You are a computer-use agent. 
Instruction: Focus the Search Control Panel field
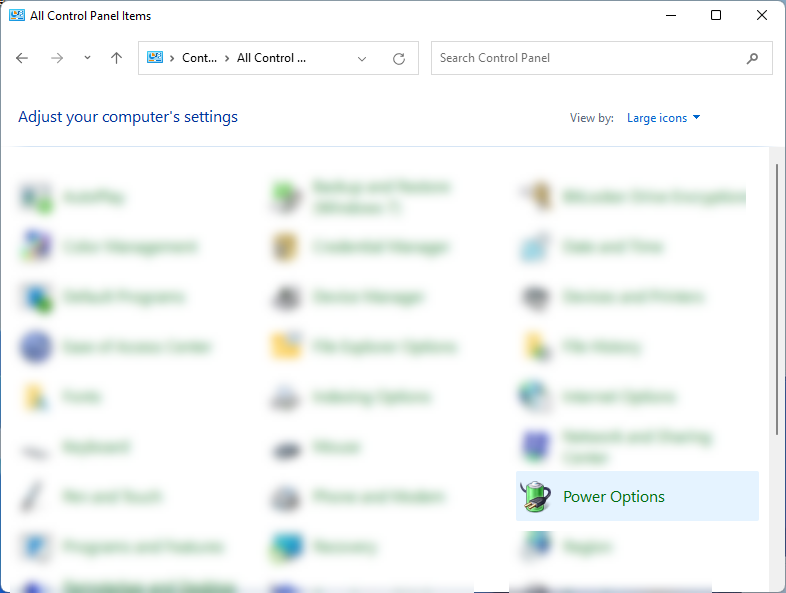(x=602, y=58)
